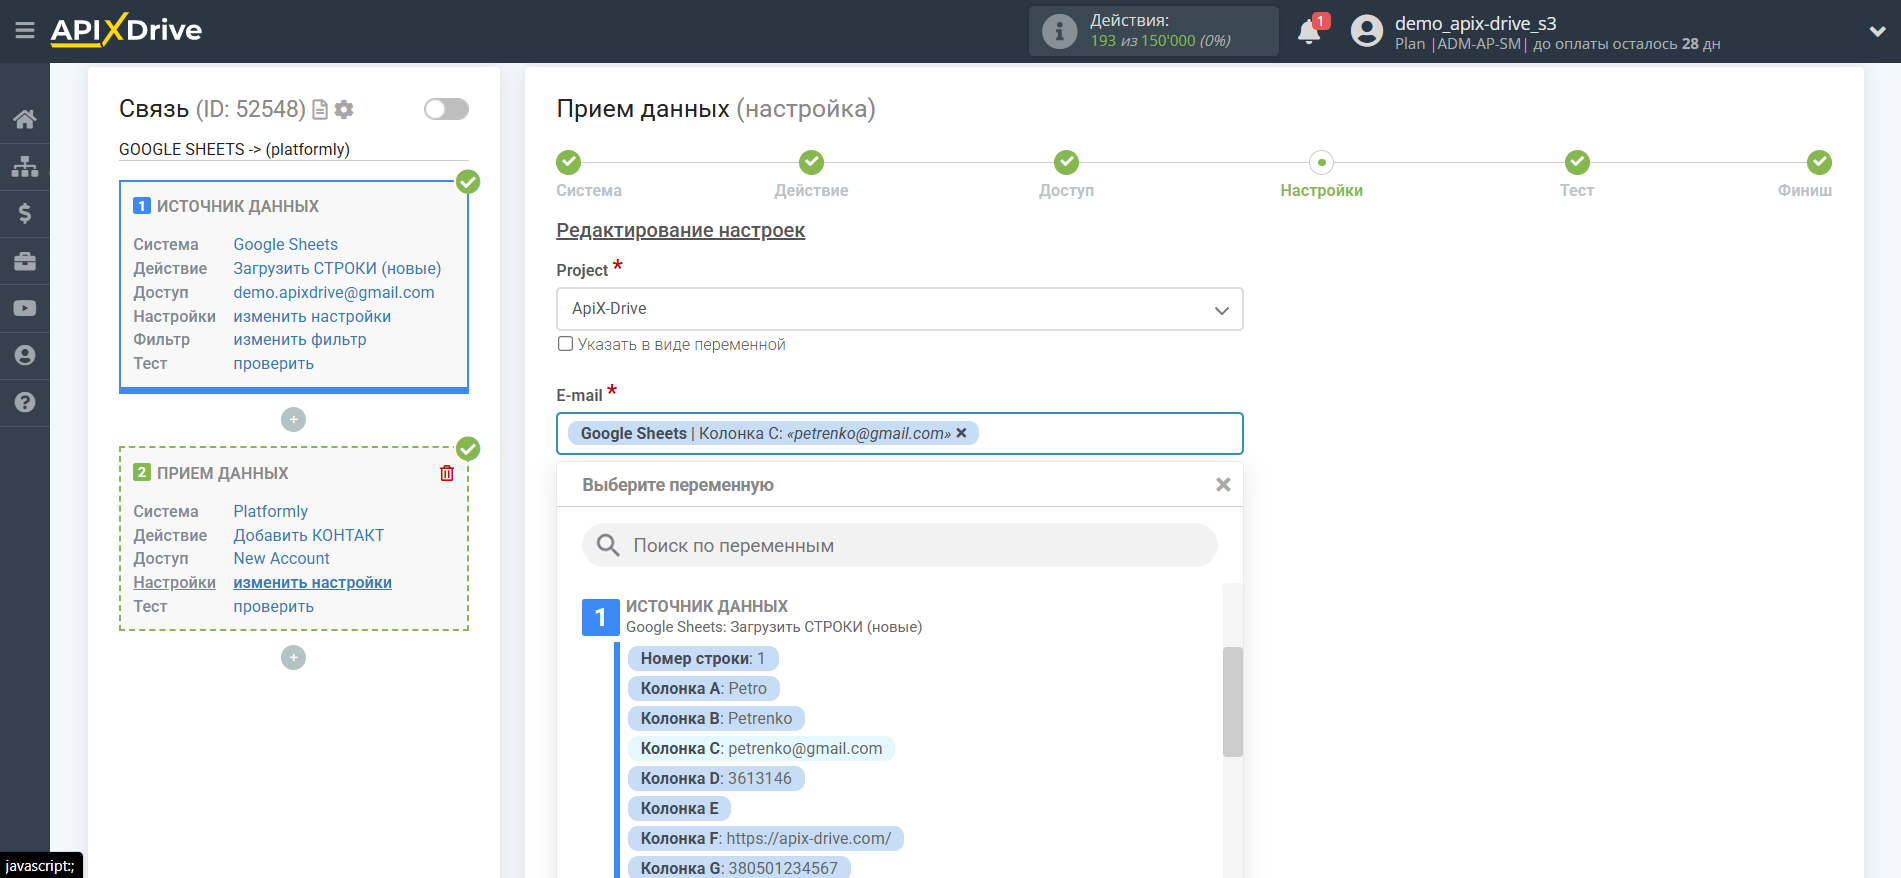The width and height of the screenshot is (1901, 878).
Task: Click the user avatar icon
Action: (x=1366, y=31)
